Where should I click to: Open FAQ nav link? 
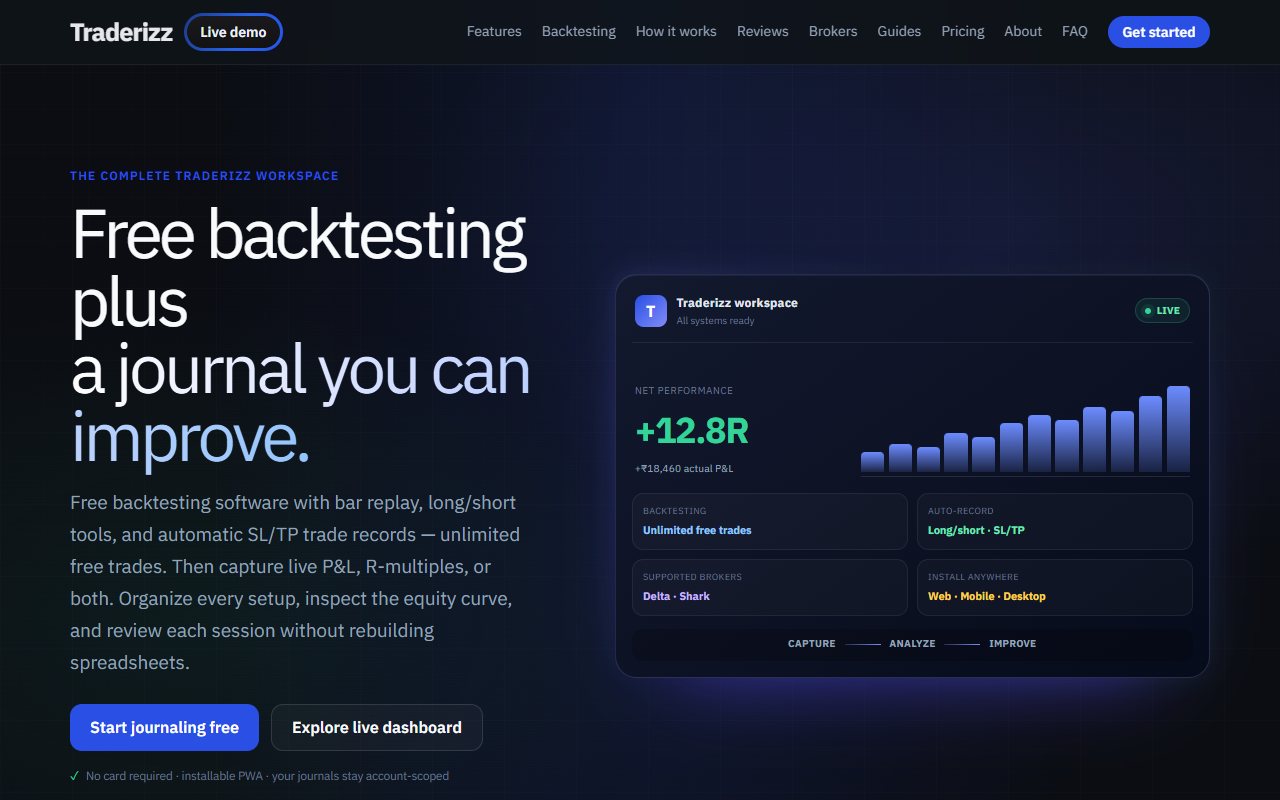pyautogui.click(x=1075, y=32)
